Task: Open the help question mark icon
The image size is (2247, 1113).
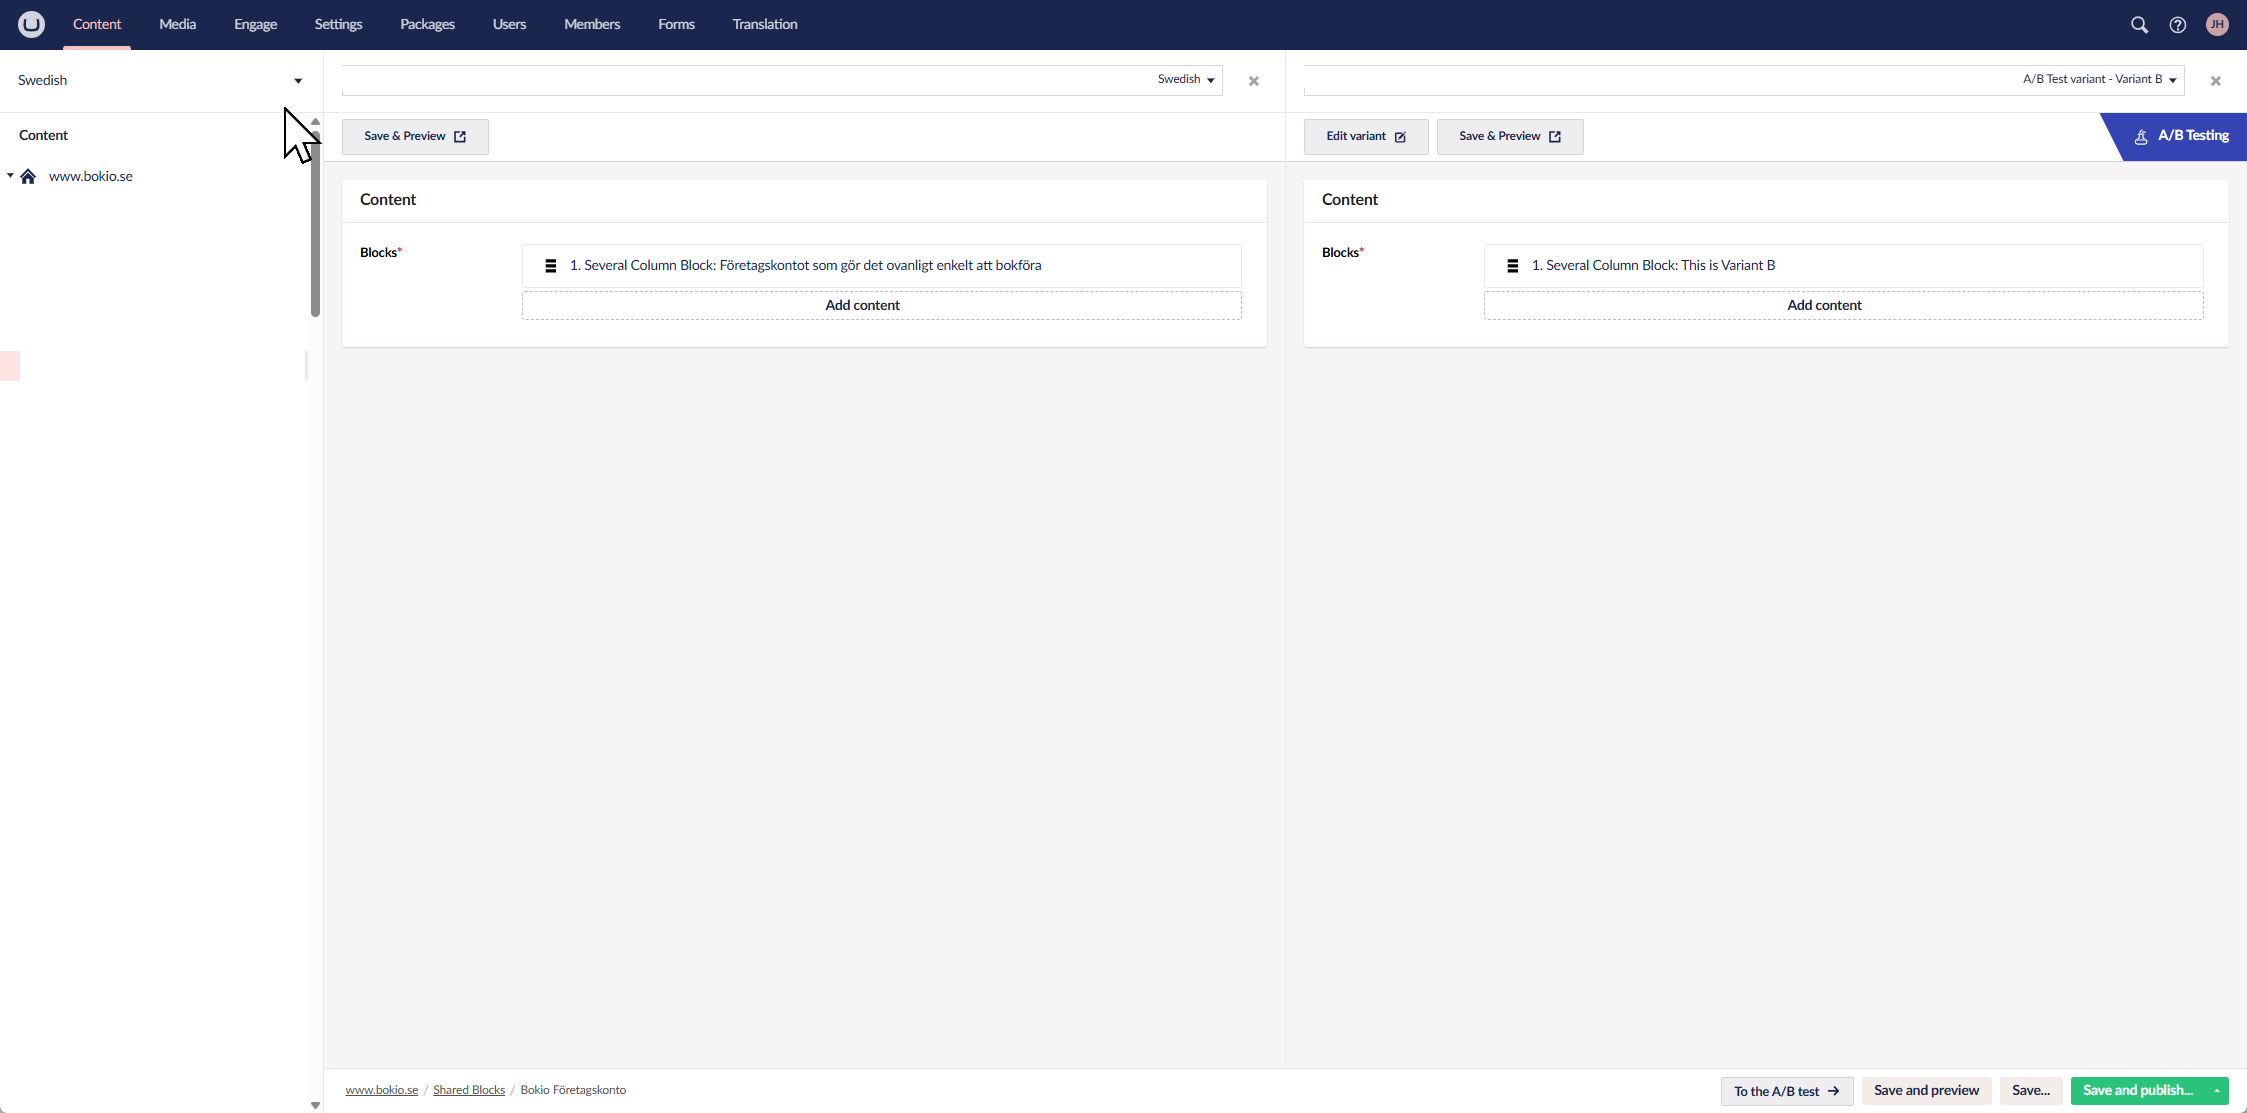Action: coord(2177,25)
